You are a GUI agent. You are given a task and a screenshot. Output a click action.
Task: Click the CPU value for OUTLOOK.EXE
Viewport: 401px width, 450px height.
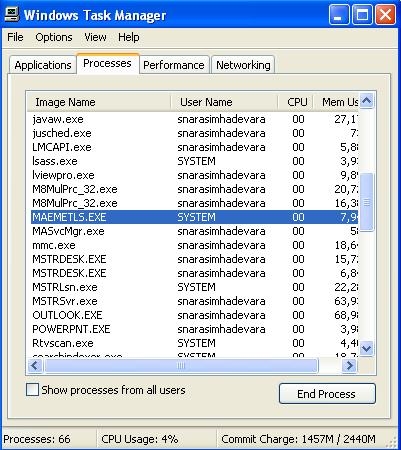point(298,315)
